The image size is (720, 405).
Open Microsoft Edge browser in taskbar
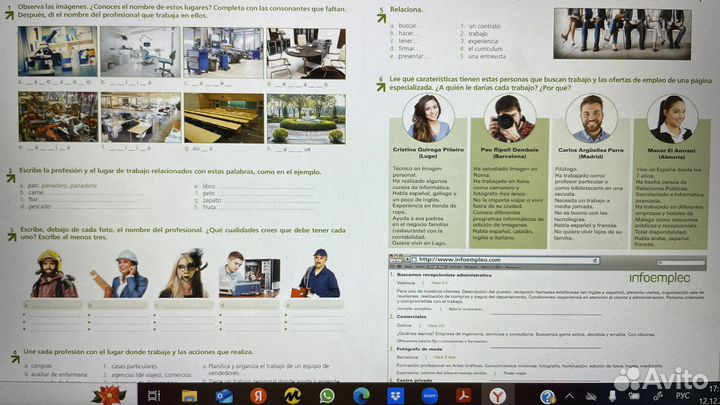[361, 396]
